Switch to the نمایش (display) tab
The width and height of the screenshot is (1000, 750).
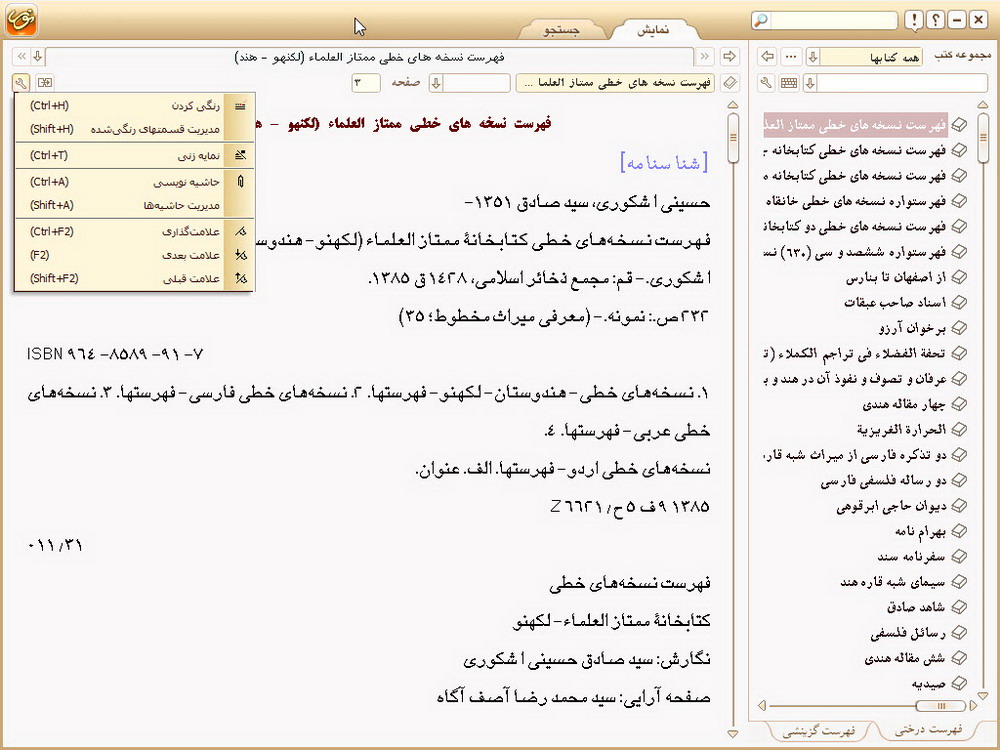coord(653,30)
